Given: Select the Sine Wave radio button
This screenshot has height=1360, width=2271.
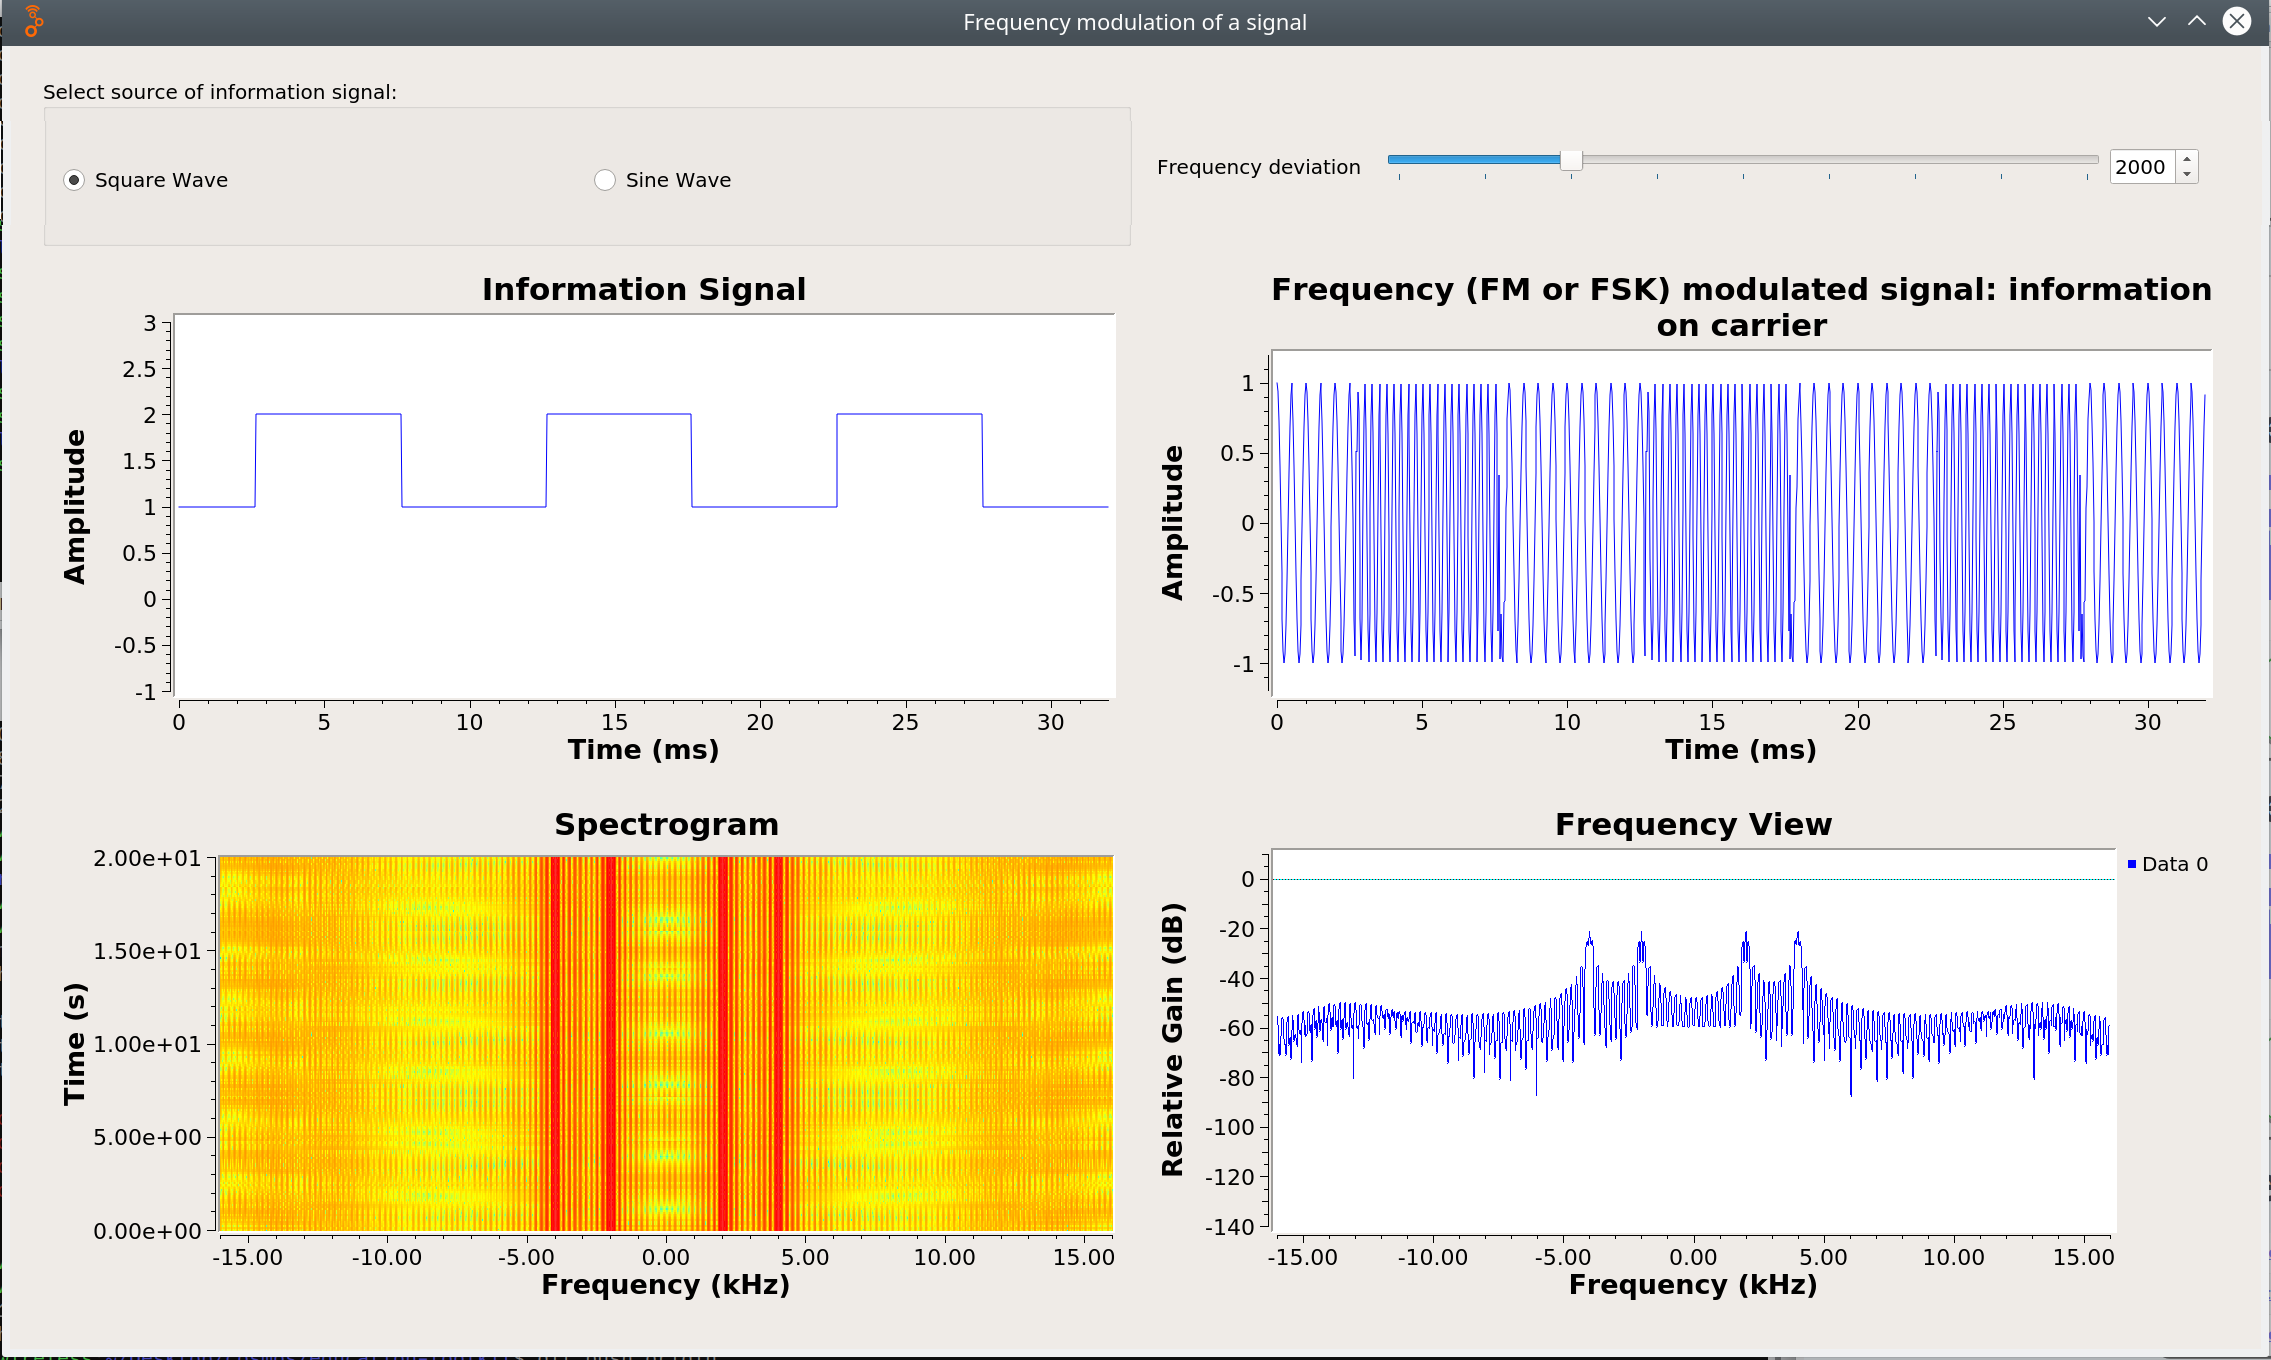Looking at the screenshot, I should pos(605,180).
